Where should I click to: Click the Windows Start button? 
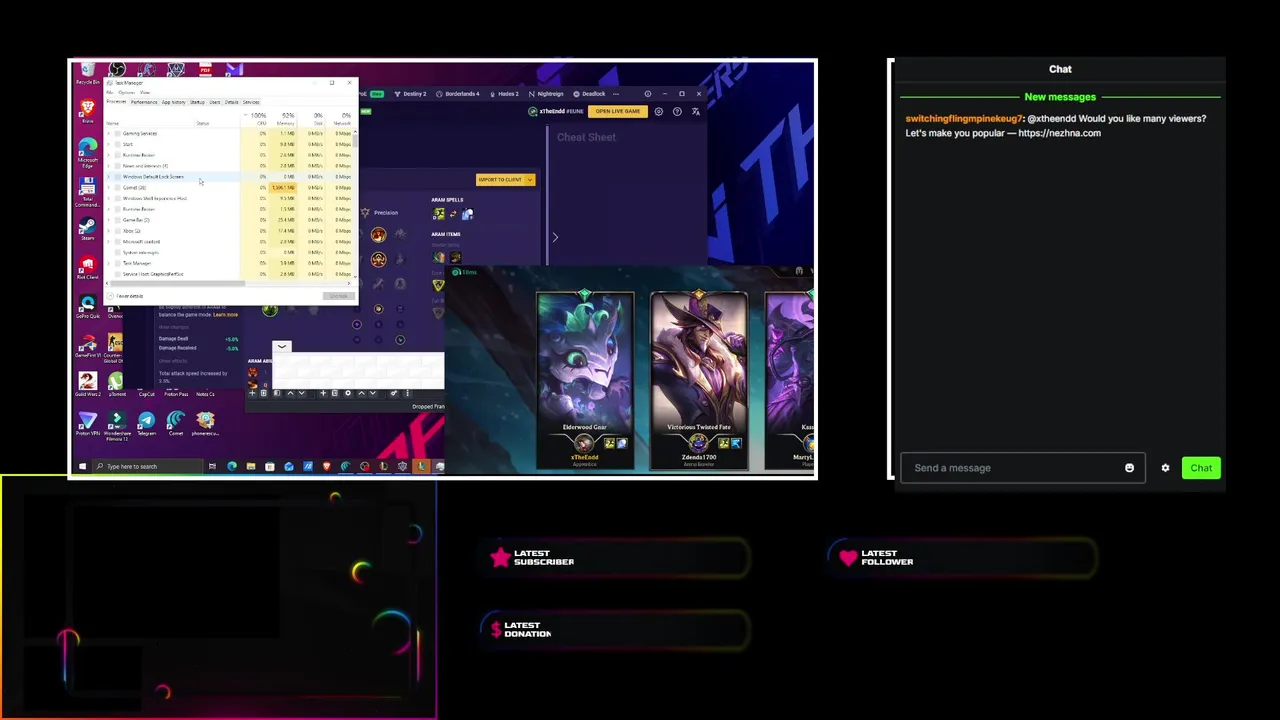(x=82, y=466)
